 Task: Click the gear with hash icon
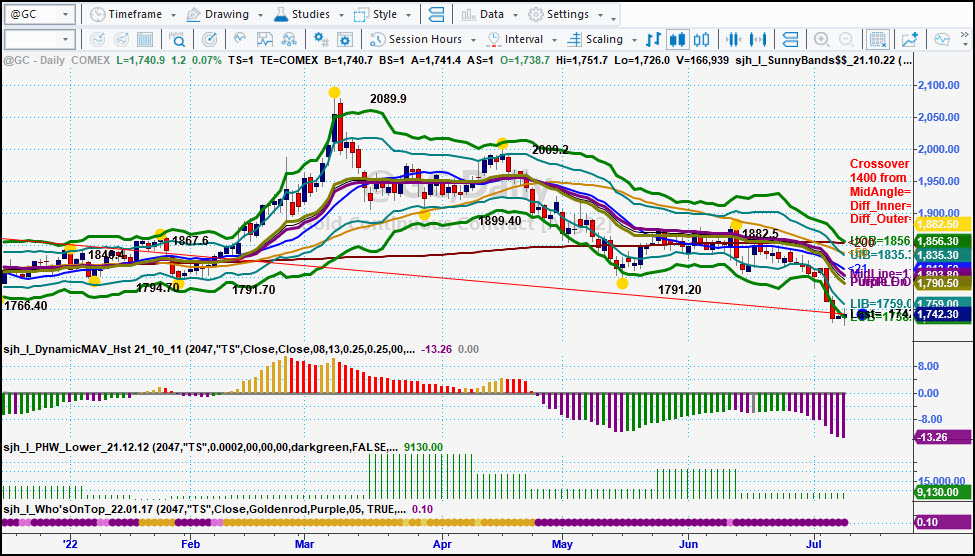(321, 40)
